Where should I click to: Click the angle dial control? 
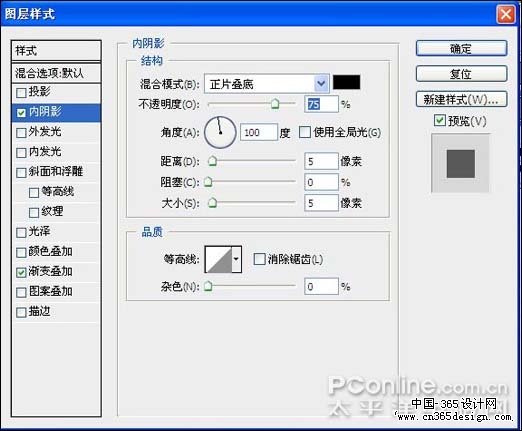coord(220,132)
